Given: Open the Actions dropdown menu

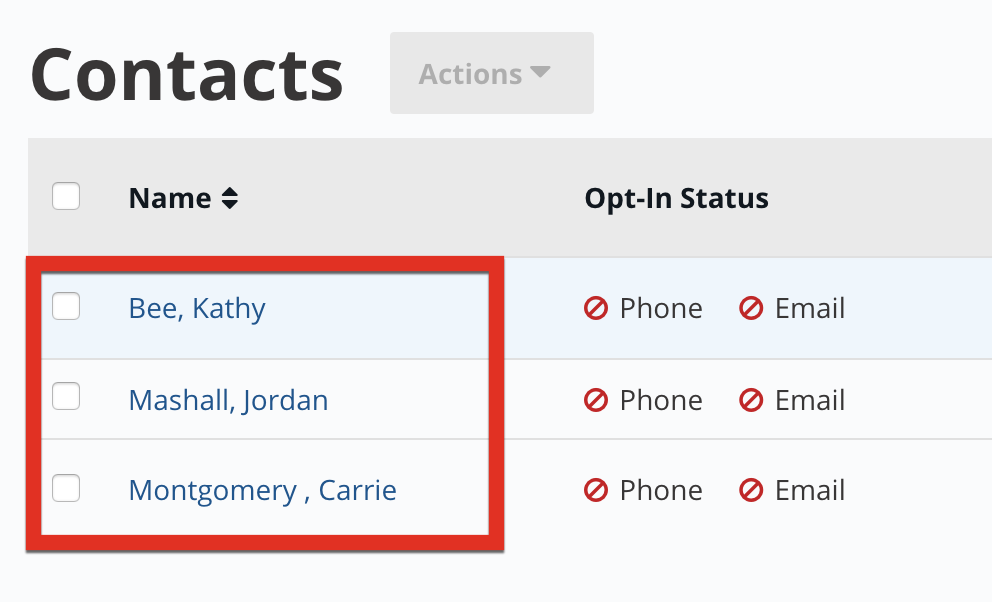Looking at the screenshot, I should point(492,73).
